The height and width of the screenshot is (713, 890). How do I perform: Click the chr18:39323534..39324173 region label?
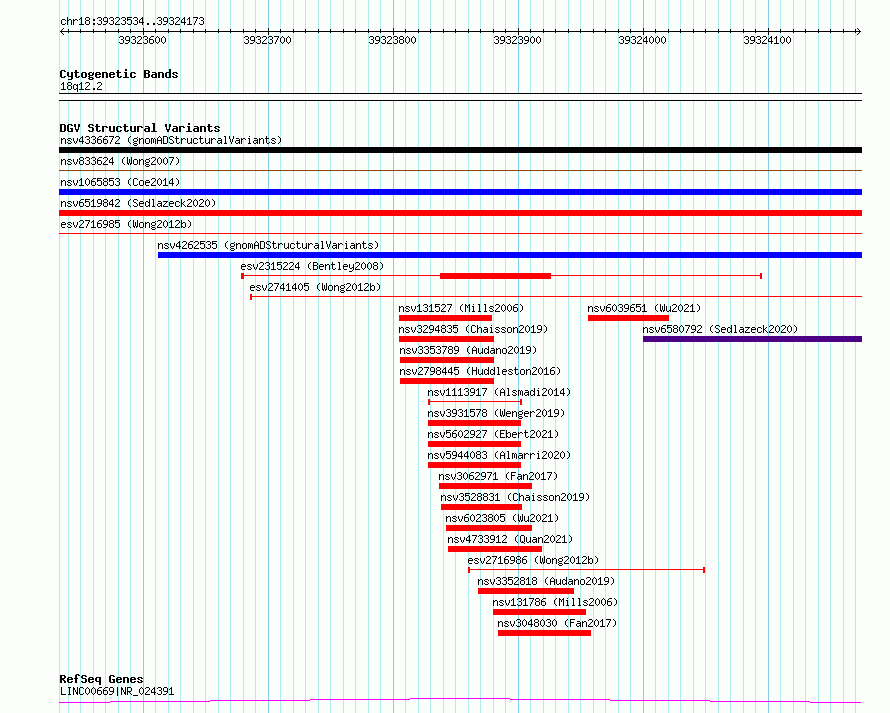(132, 21)
